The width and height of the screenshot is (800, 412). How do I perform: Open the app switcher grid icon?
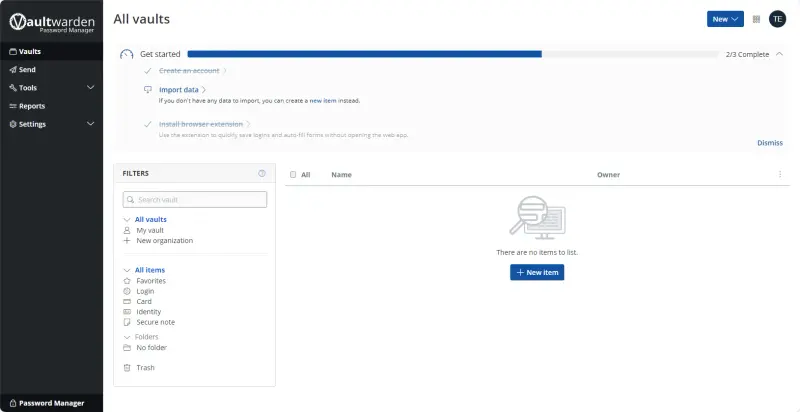point(756,19)
